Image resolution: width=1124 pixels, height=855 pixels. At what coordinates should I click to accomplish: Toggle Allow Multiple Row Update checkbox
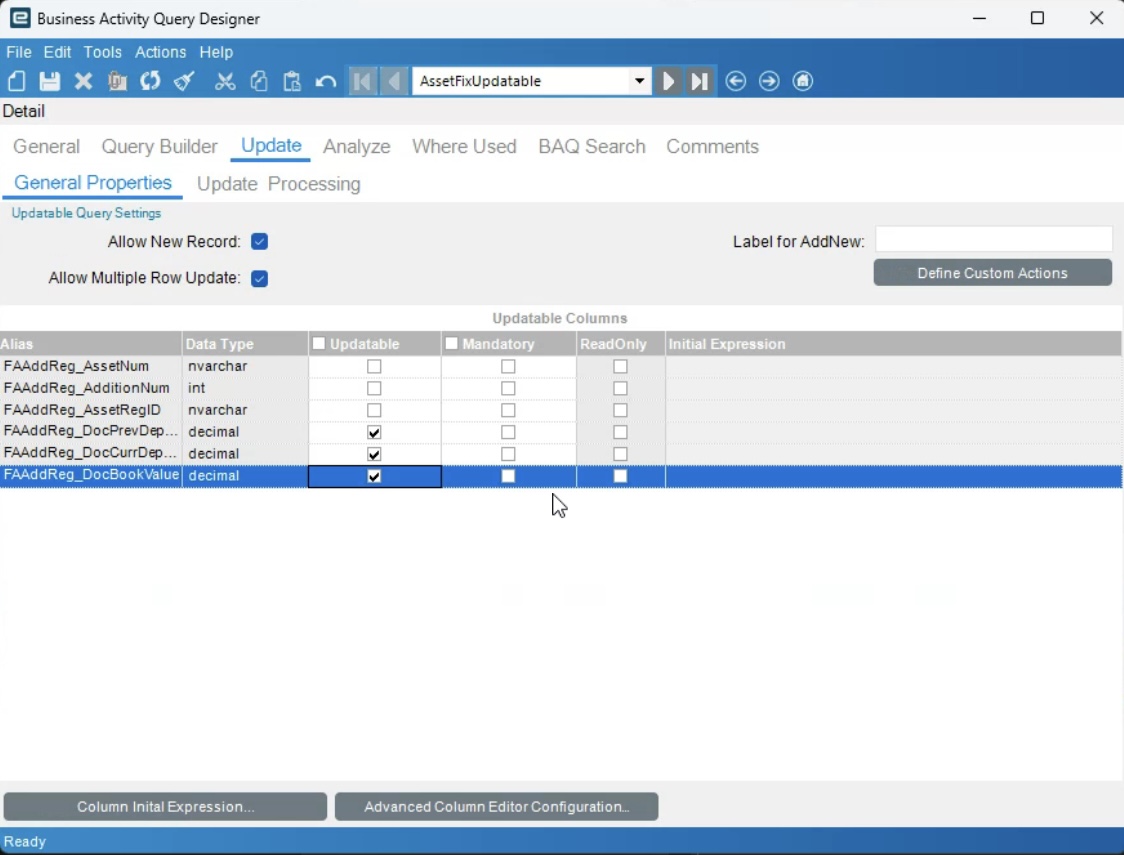(x=259, y=278)
